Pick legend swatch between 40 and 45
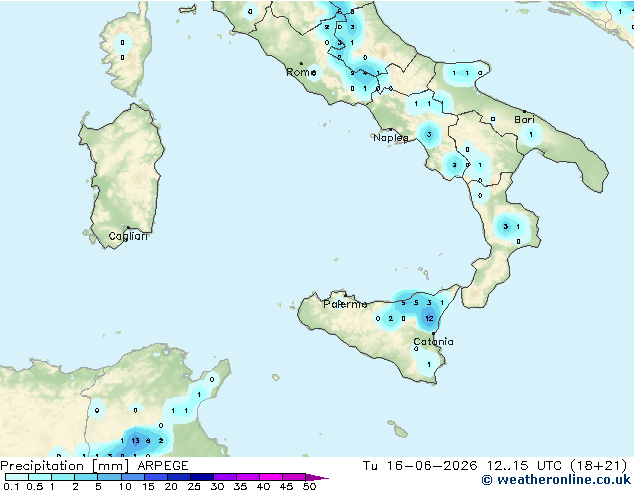Screen dimensions: 634x490 271,477
